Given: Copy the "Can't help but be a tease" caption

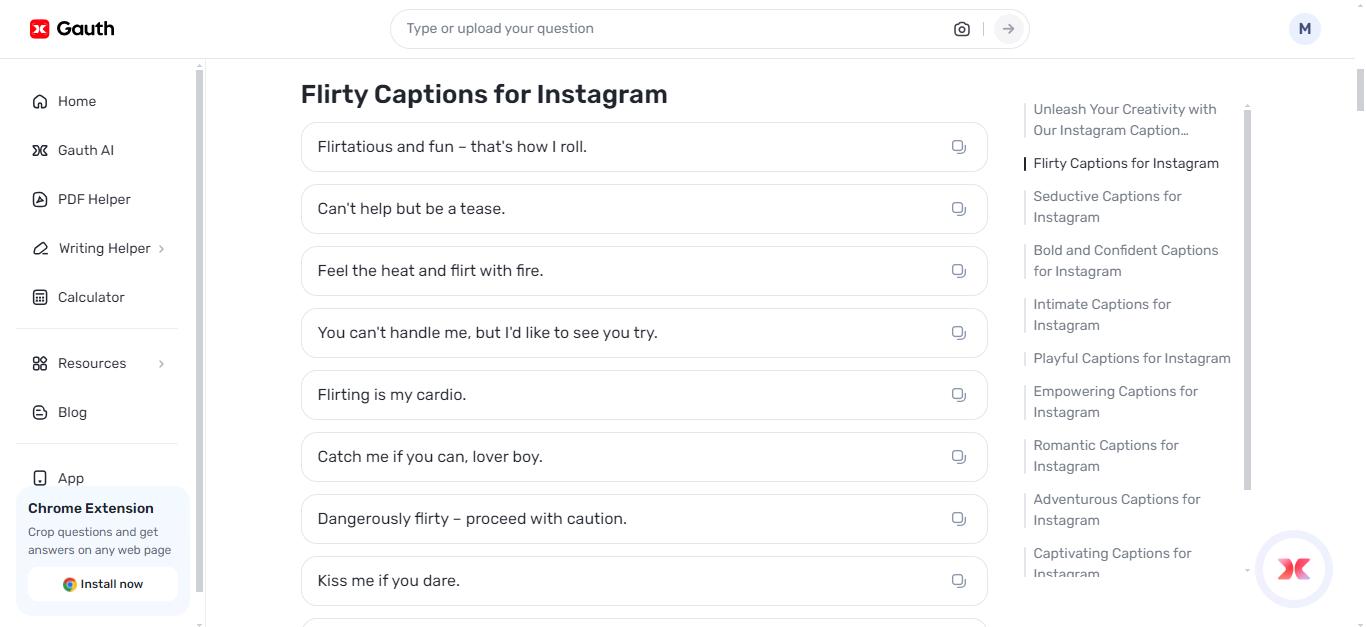Looking at the screenshot, I should 958,208.
